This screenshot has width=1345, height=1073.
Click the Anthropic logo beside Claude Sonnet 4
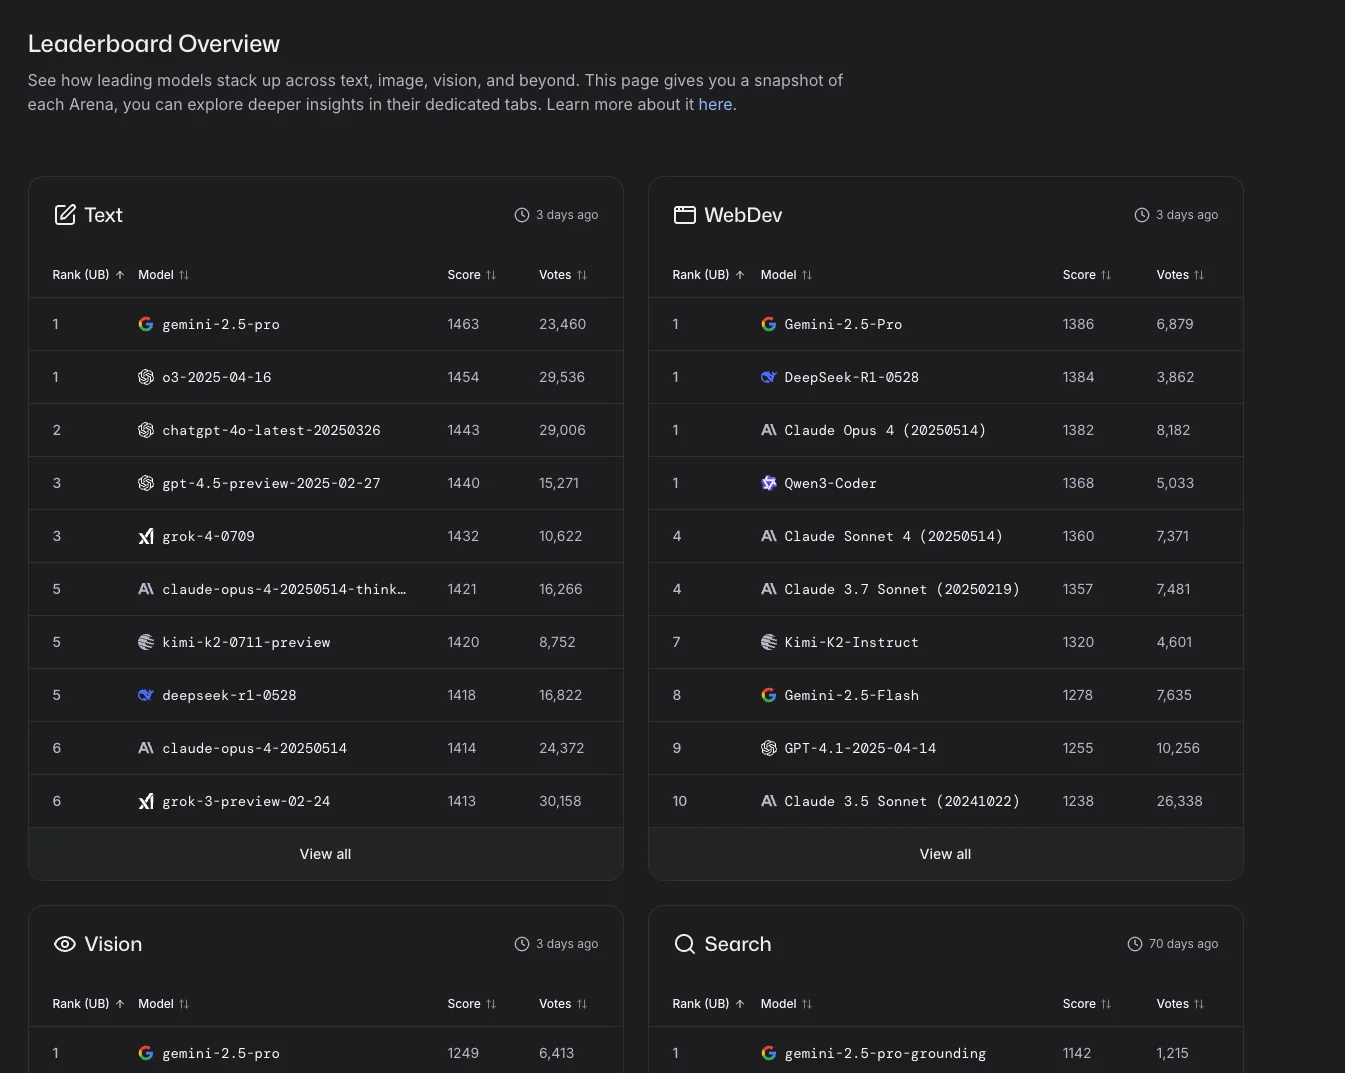tap(768, 536)
